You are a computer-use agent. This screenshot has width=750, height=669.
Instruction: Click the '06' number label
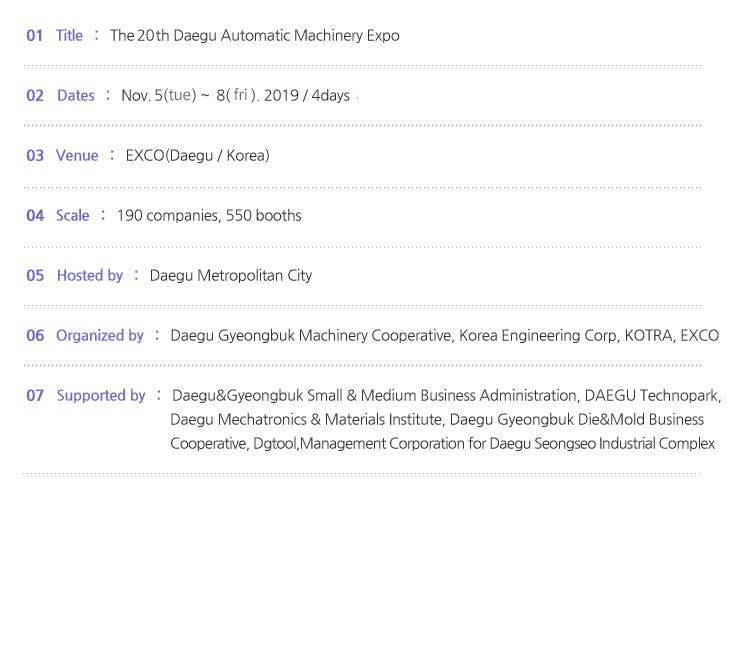(x=35, y=336)
